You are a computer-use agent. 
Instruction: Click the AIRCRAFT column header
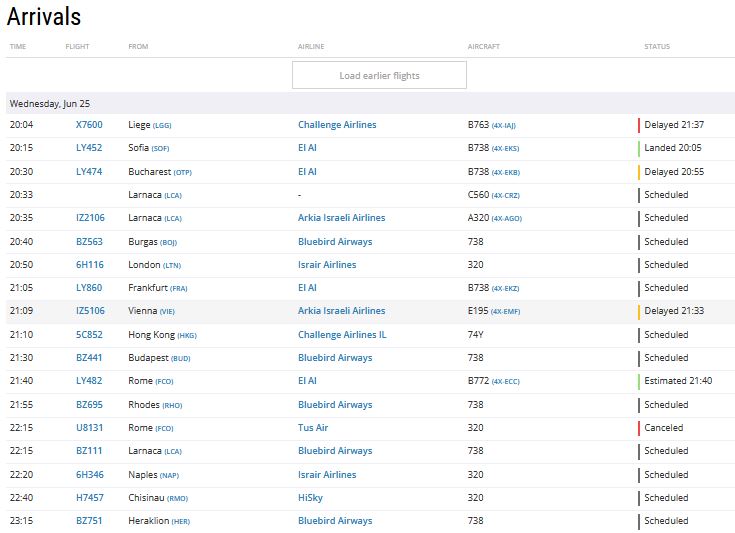point(483,46)
